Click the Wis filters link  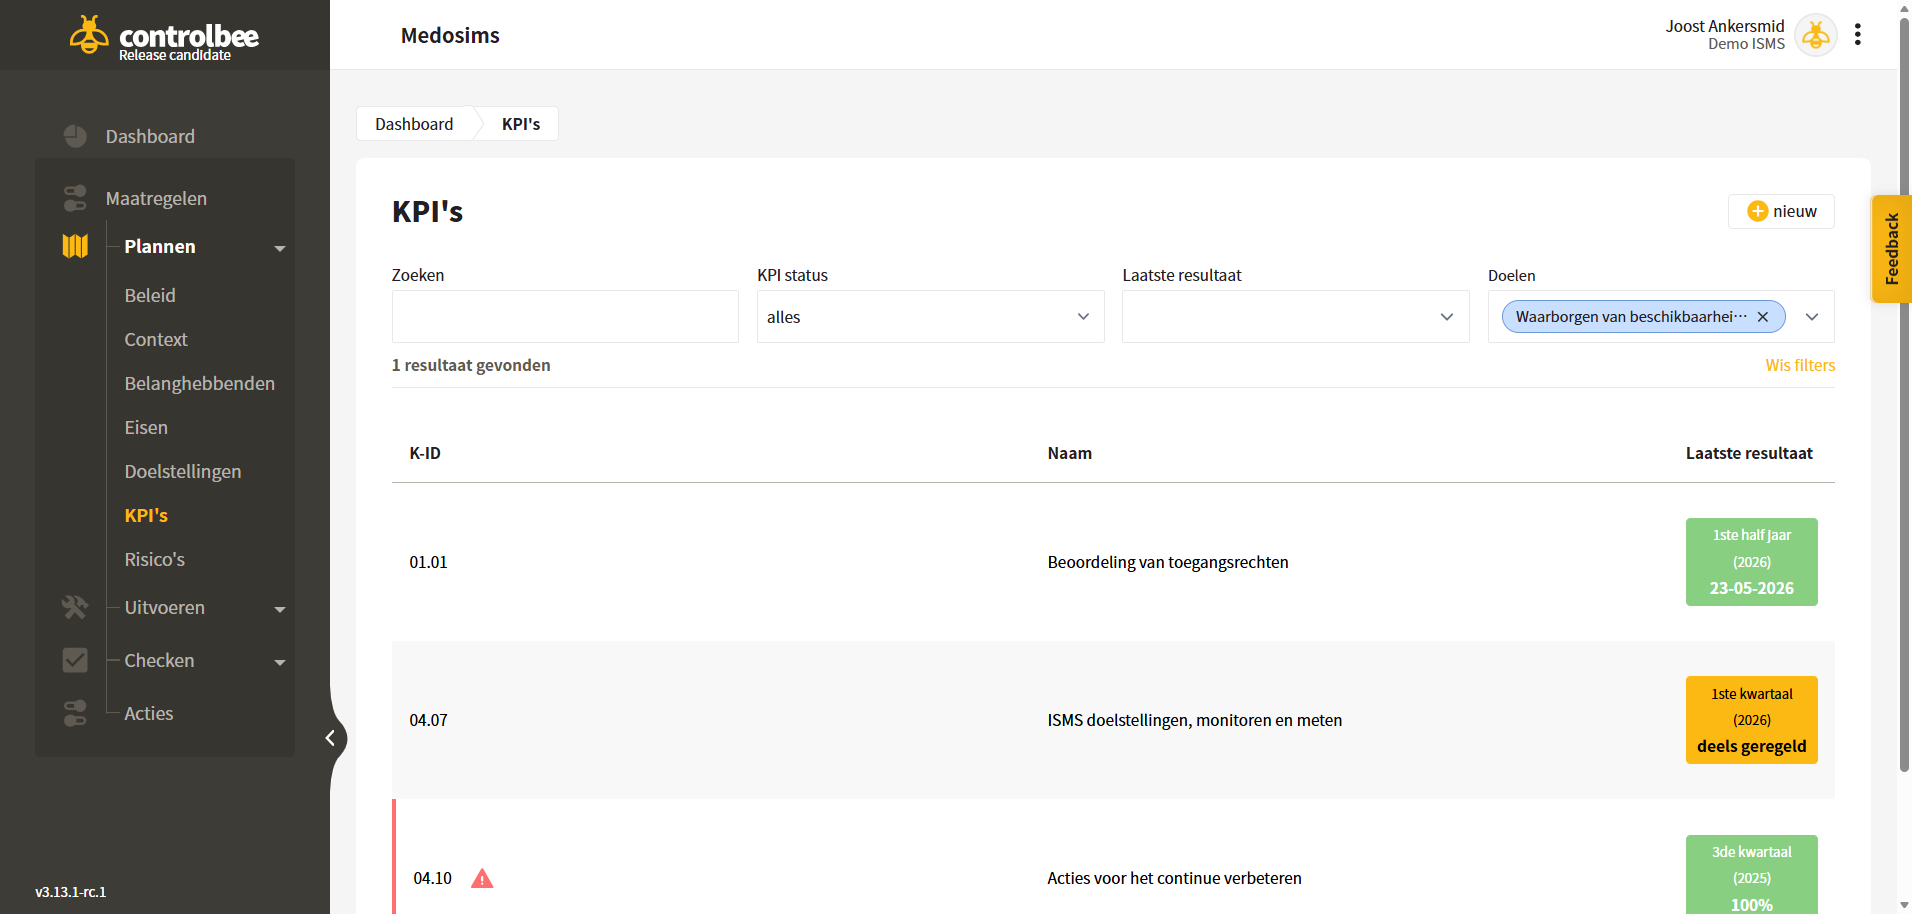tap(1800, 365)
